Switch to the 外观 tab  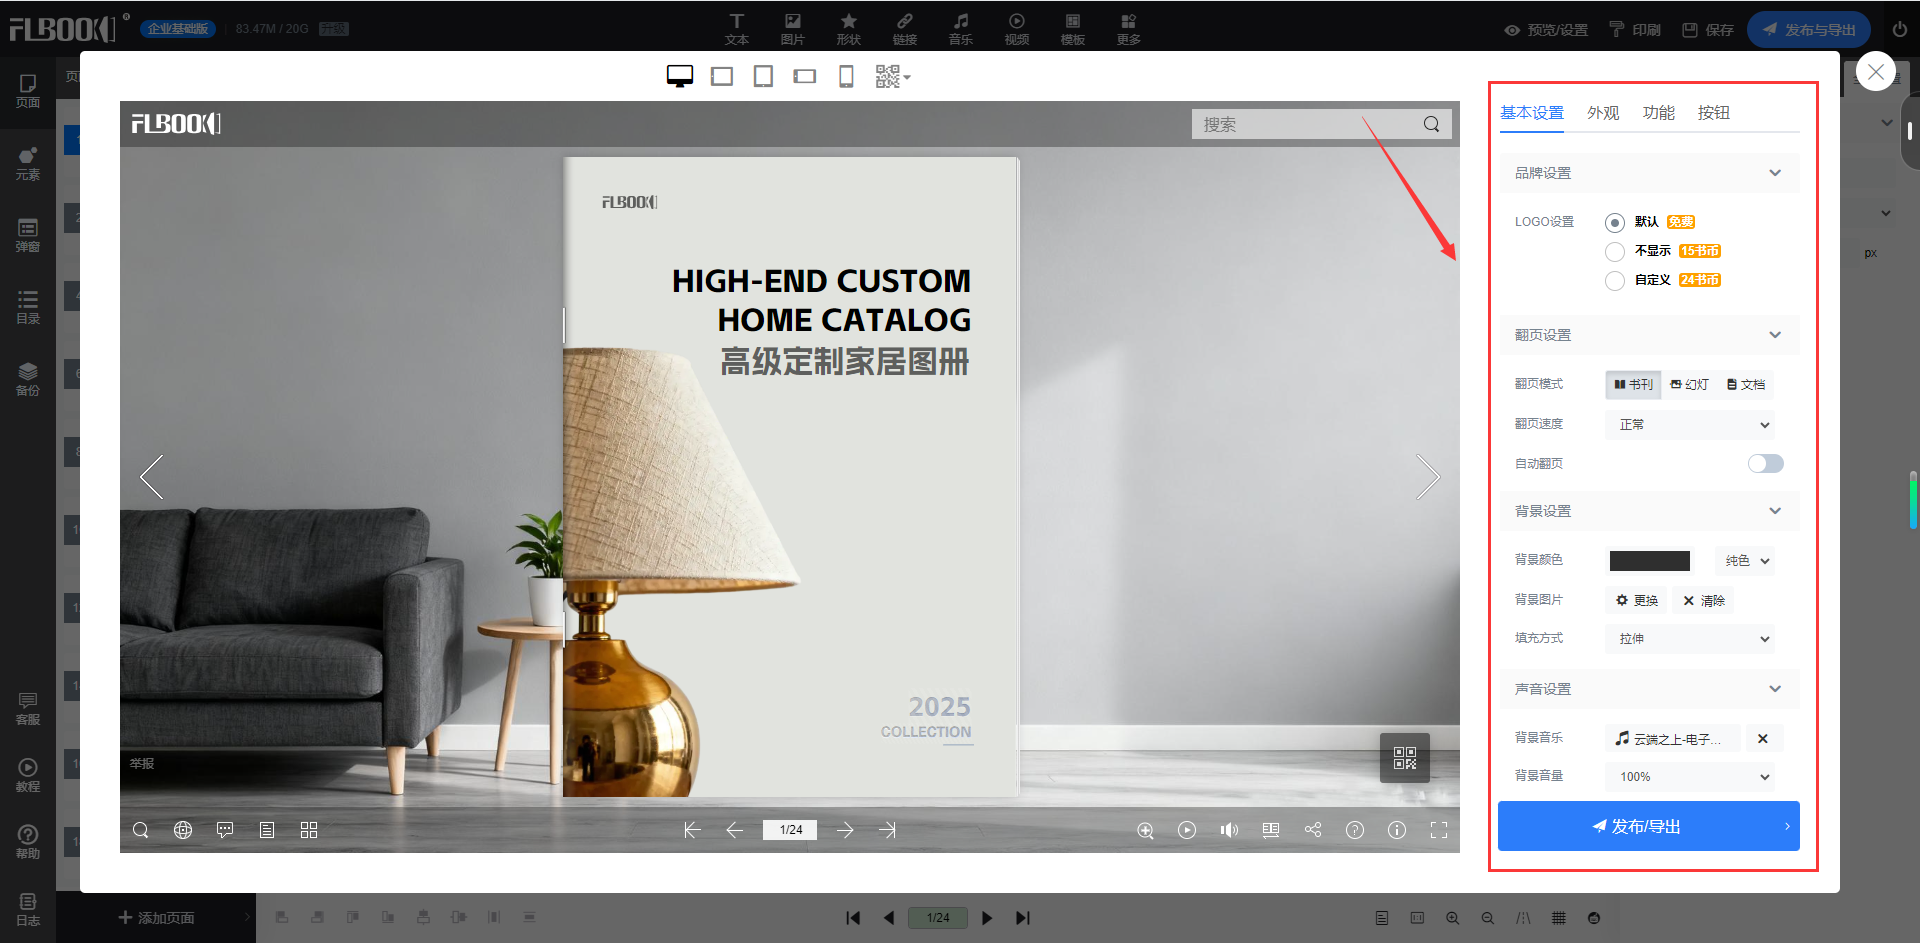point(1602,113)
